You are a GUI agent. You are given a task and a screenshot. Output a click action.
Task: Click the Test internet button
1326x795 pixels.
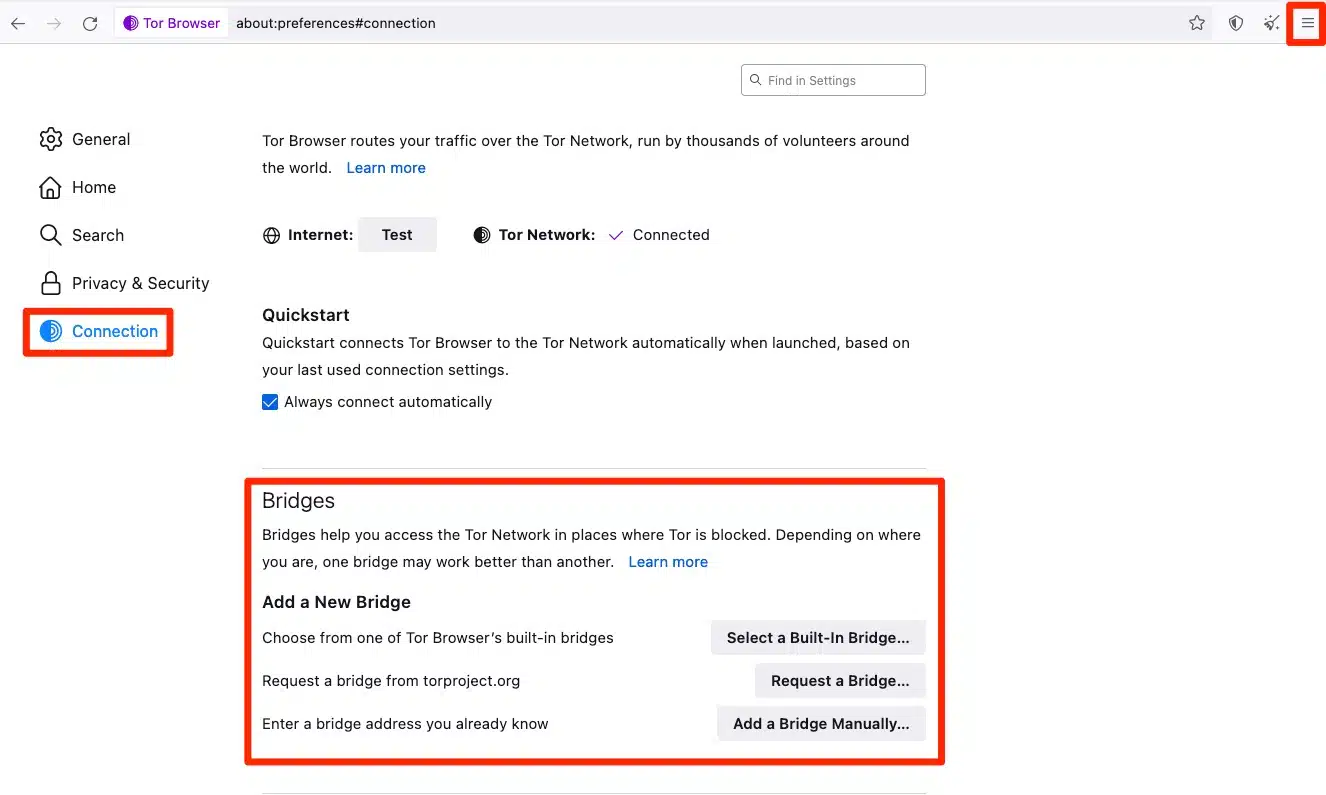point(397,235)
